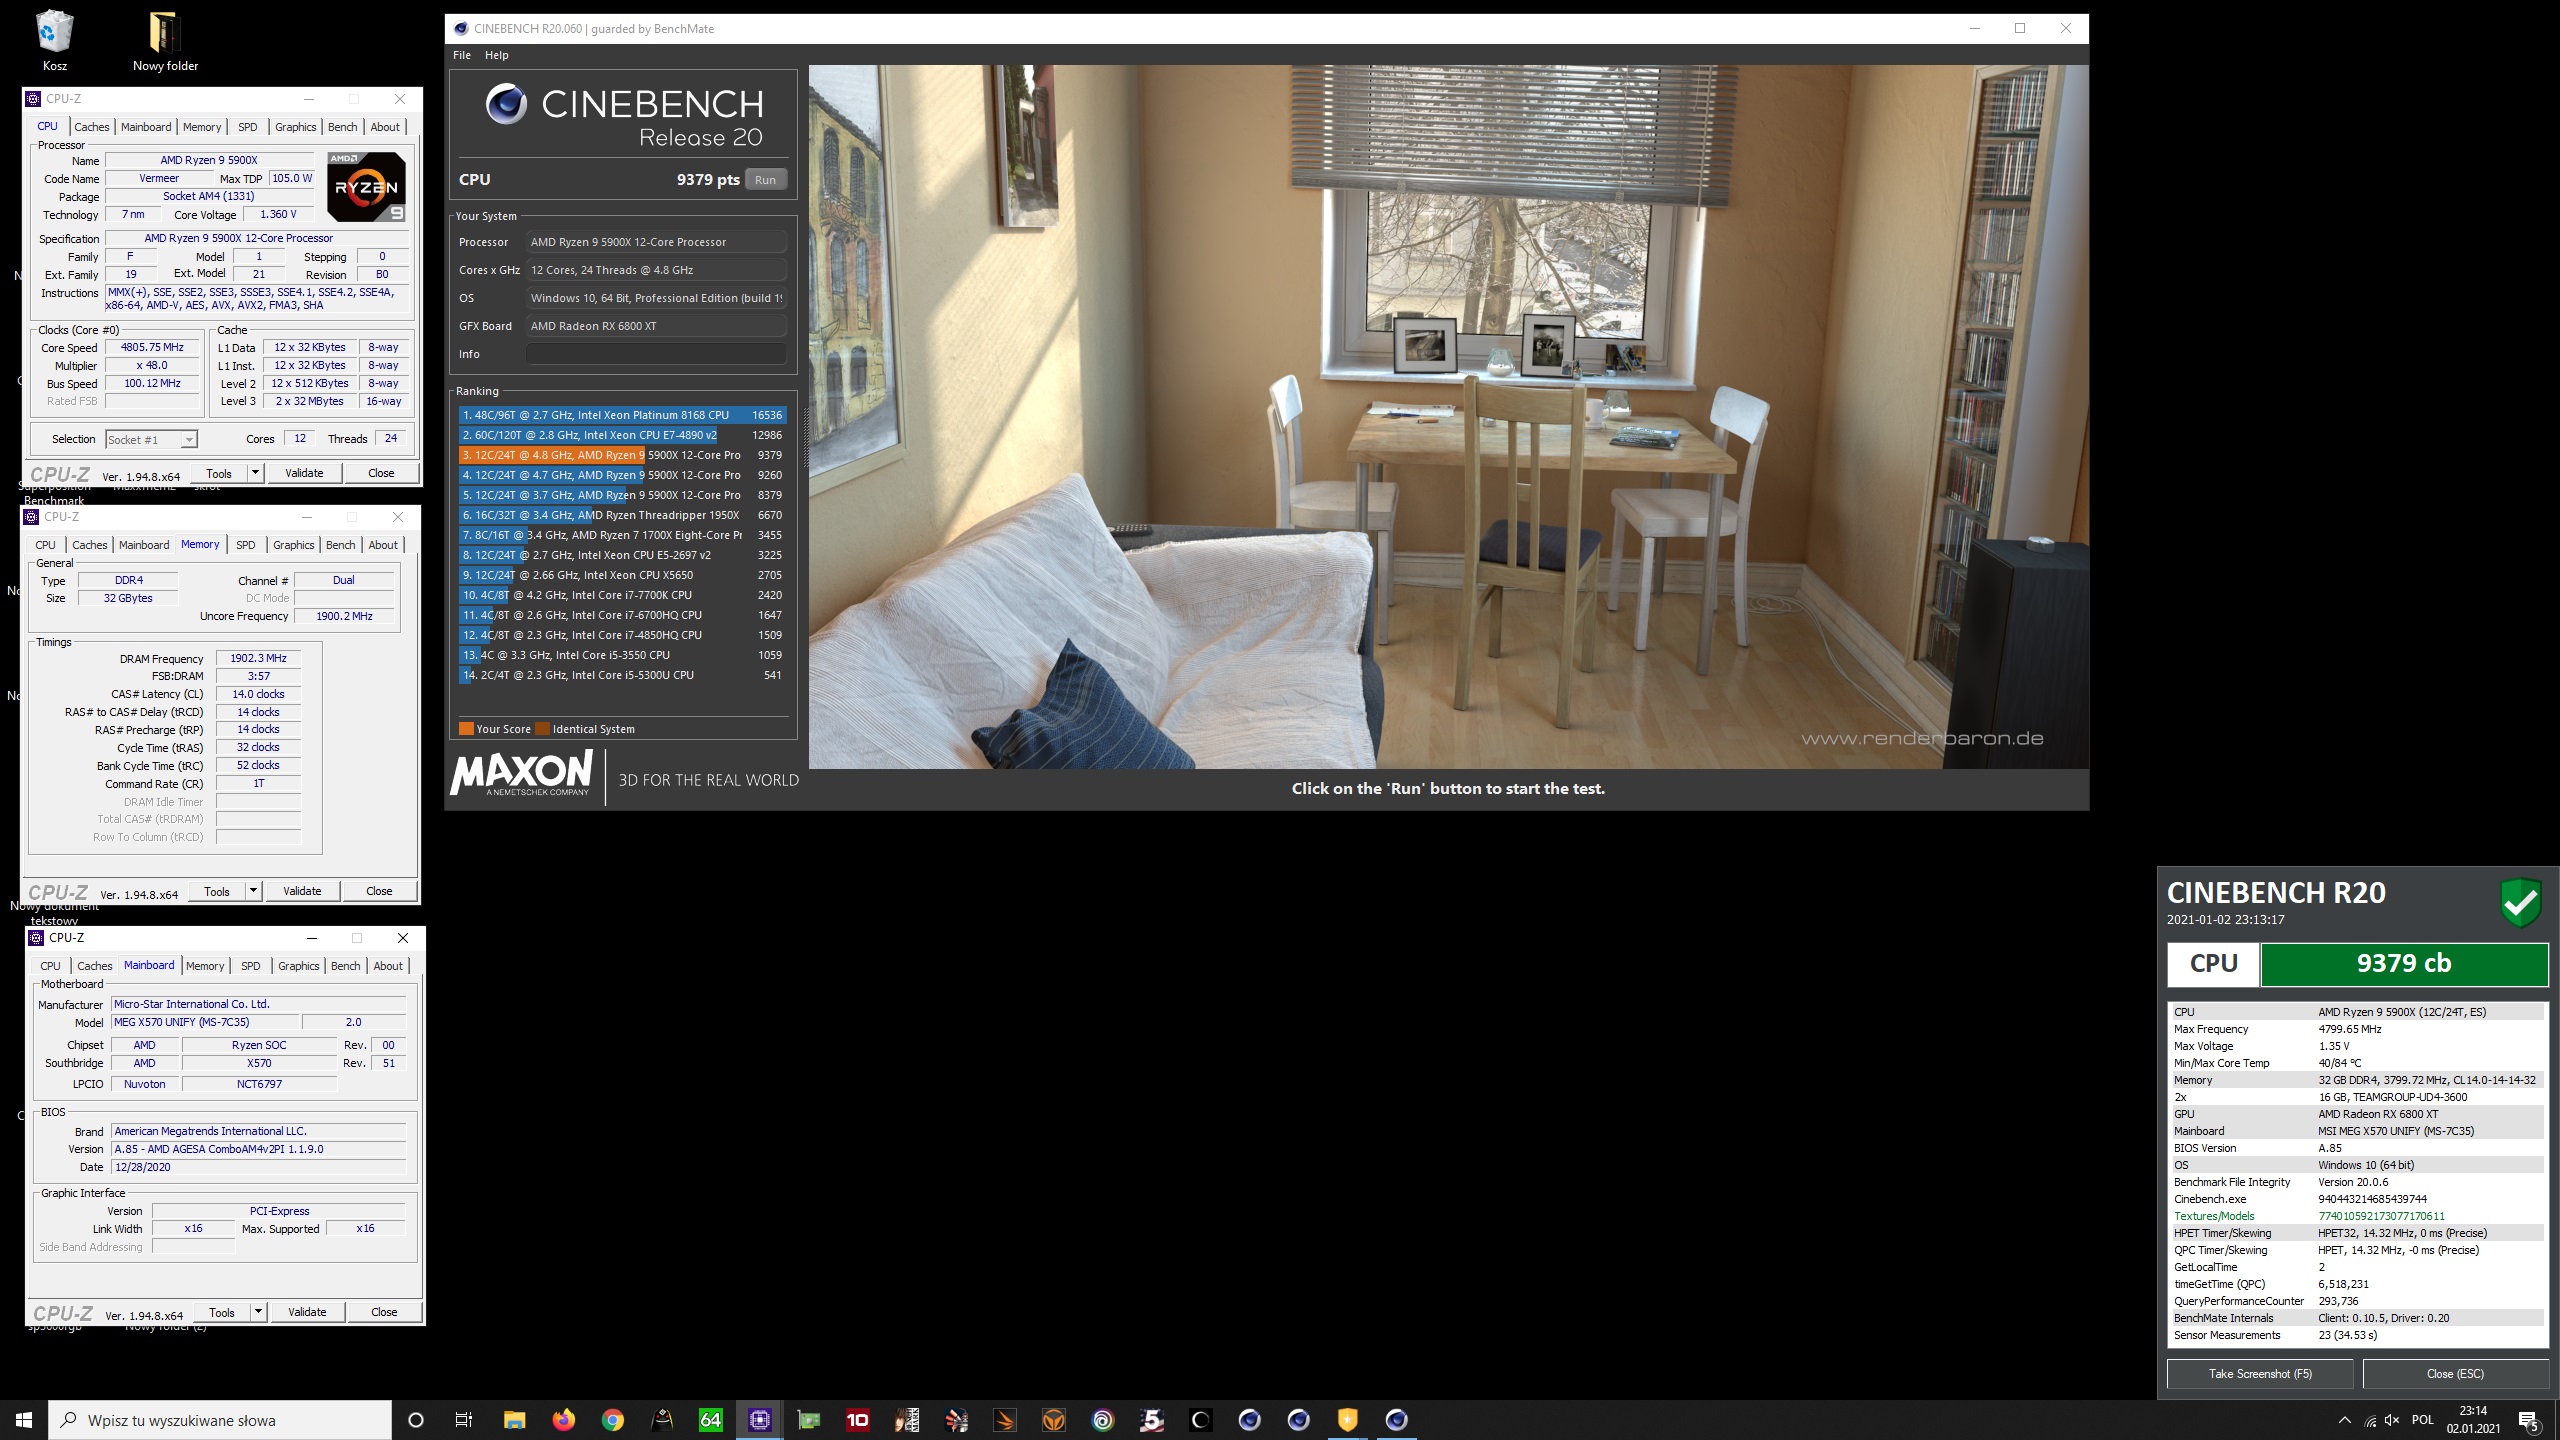Screen dimensions: 2560x1440
Task: Switch to Caches tab in top CPU-Z
Action: coord(92,127)
